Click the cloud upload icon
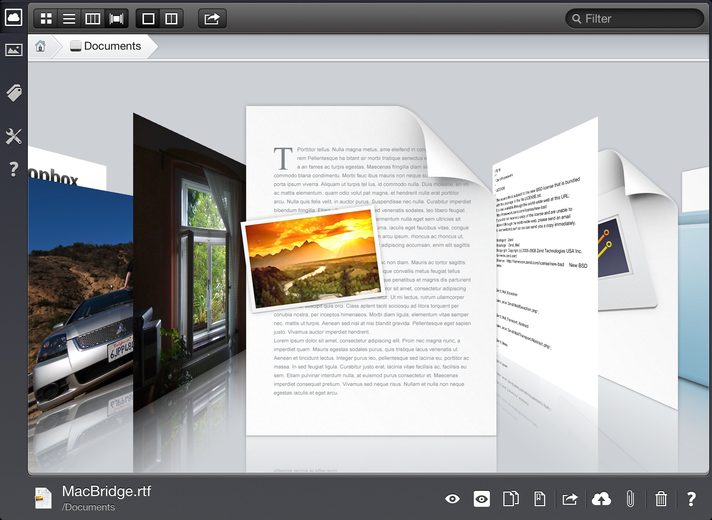712x520 pixels. pos(601,499)
